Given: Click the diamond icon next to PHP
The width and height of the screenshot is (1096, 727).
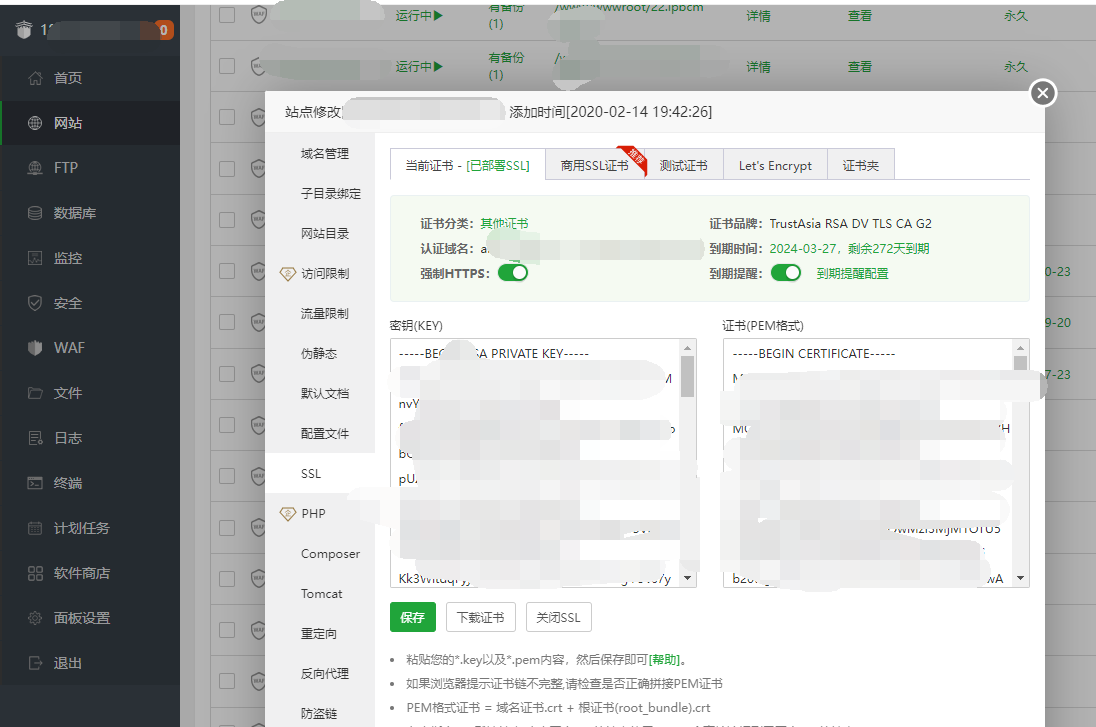Looking at the screenshot, I should (x=287, y=514).
